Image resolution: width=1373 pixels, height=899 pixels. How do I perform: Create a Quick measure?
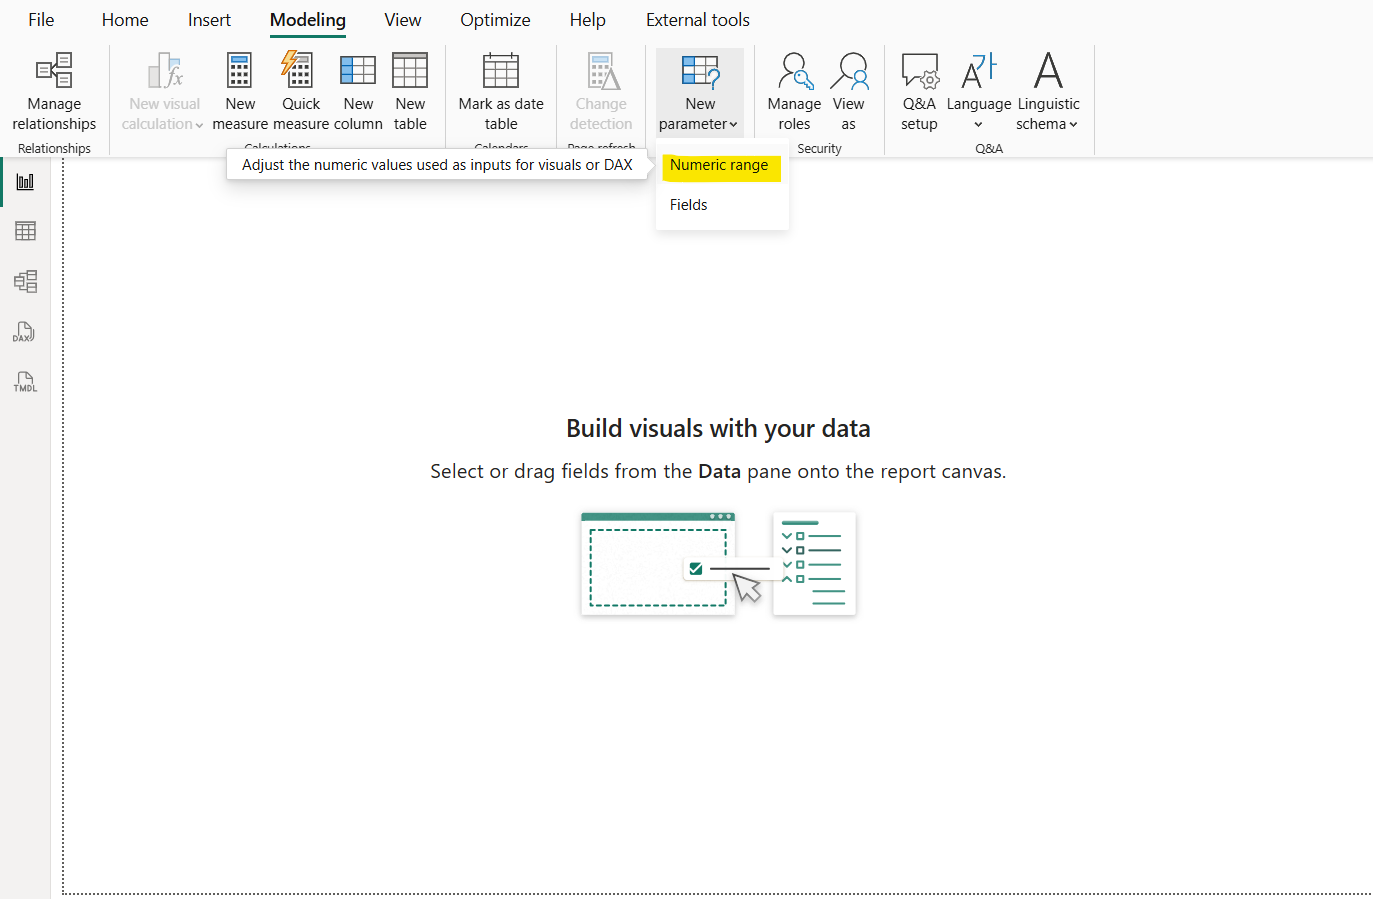[x=299, y=90]
